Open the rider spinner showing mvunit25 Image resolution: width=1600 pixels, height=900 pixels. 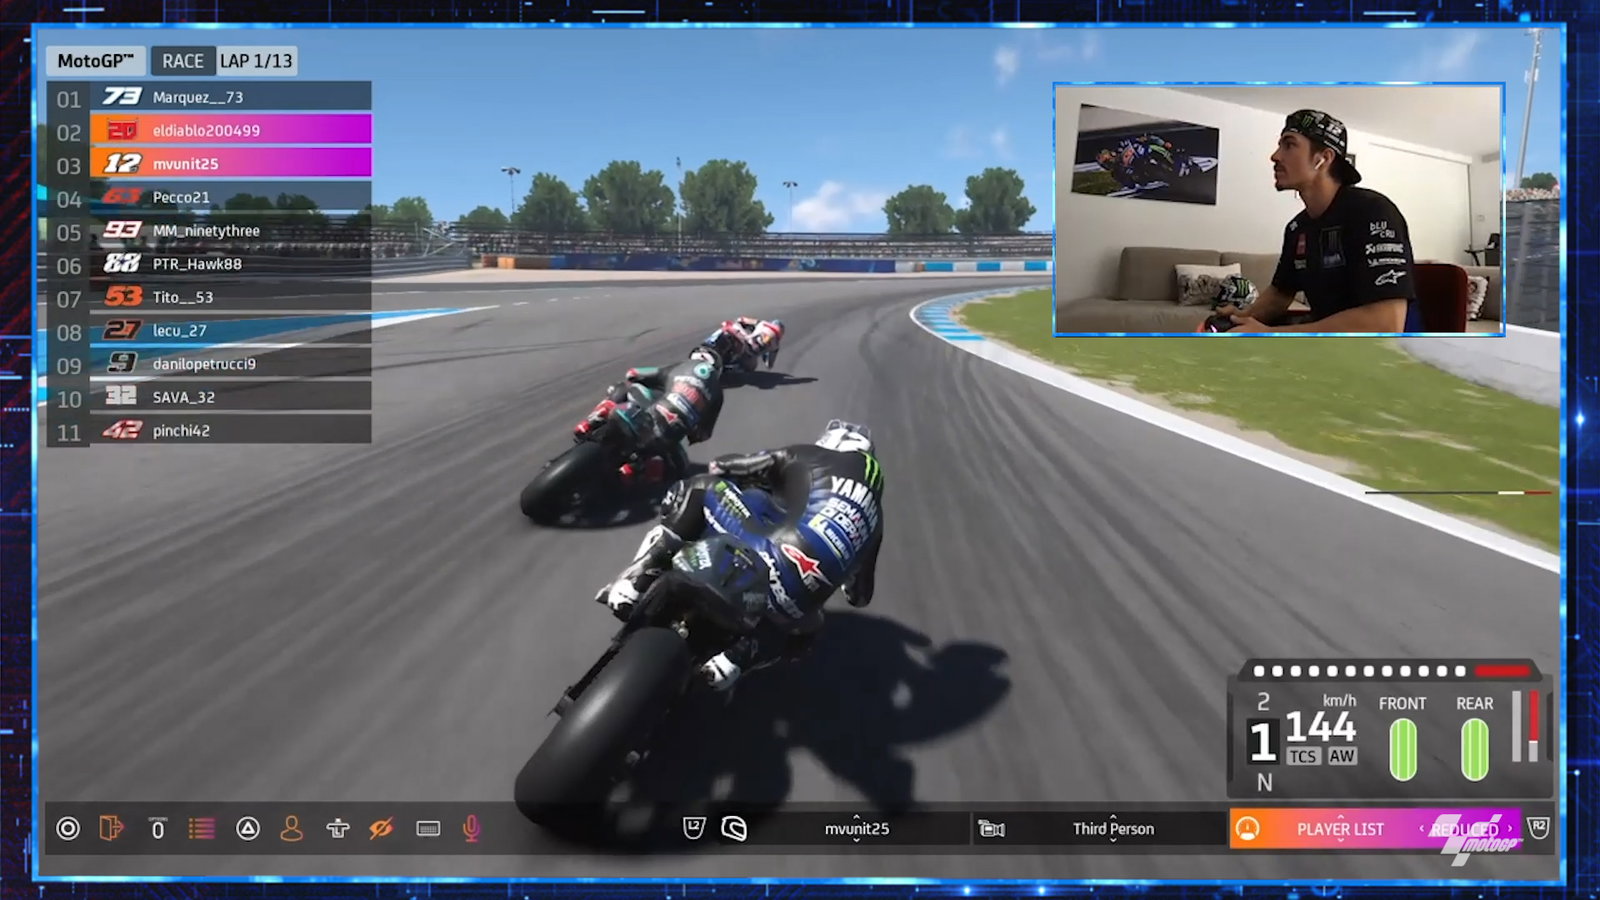click(860, 828)
